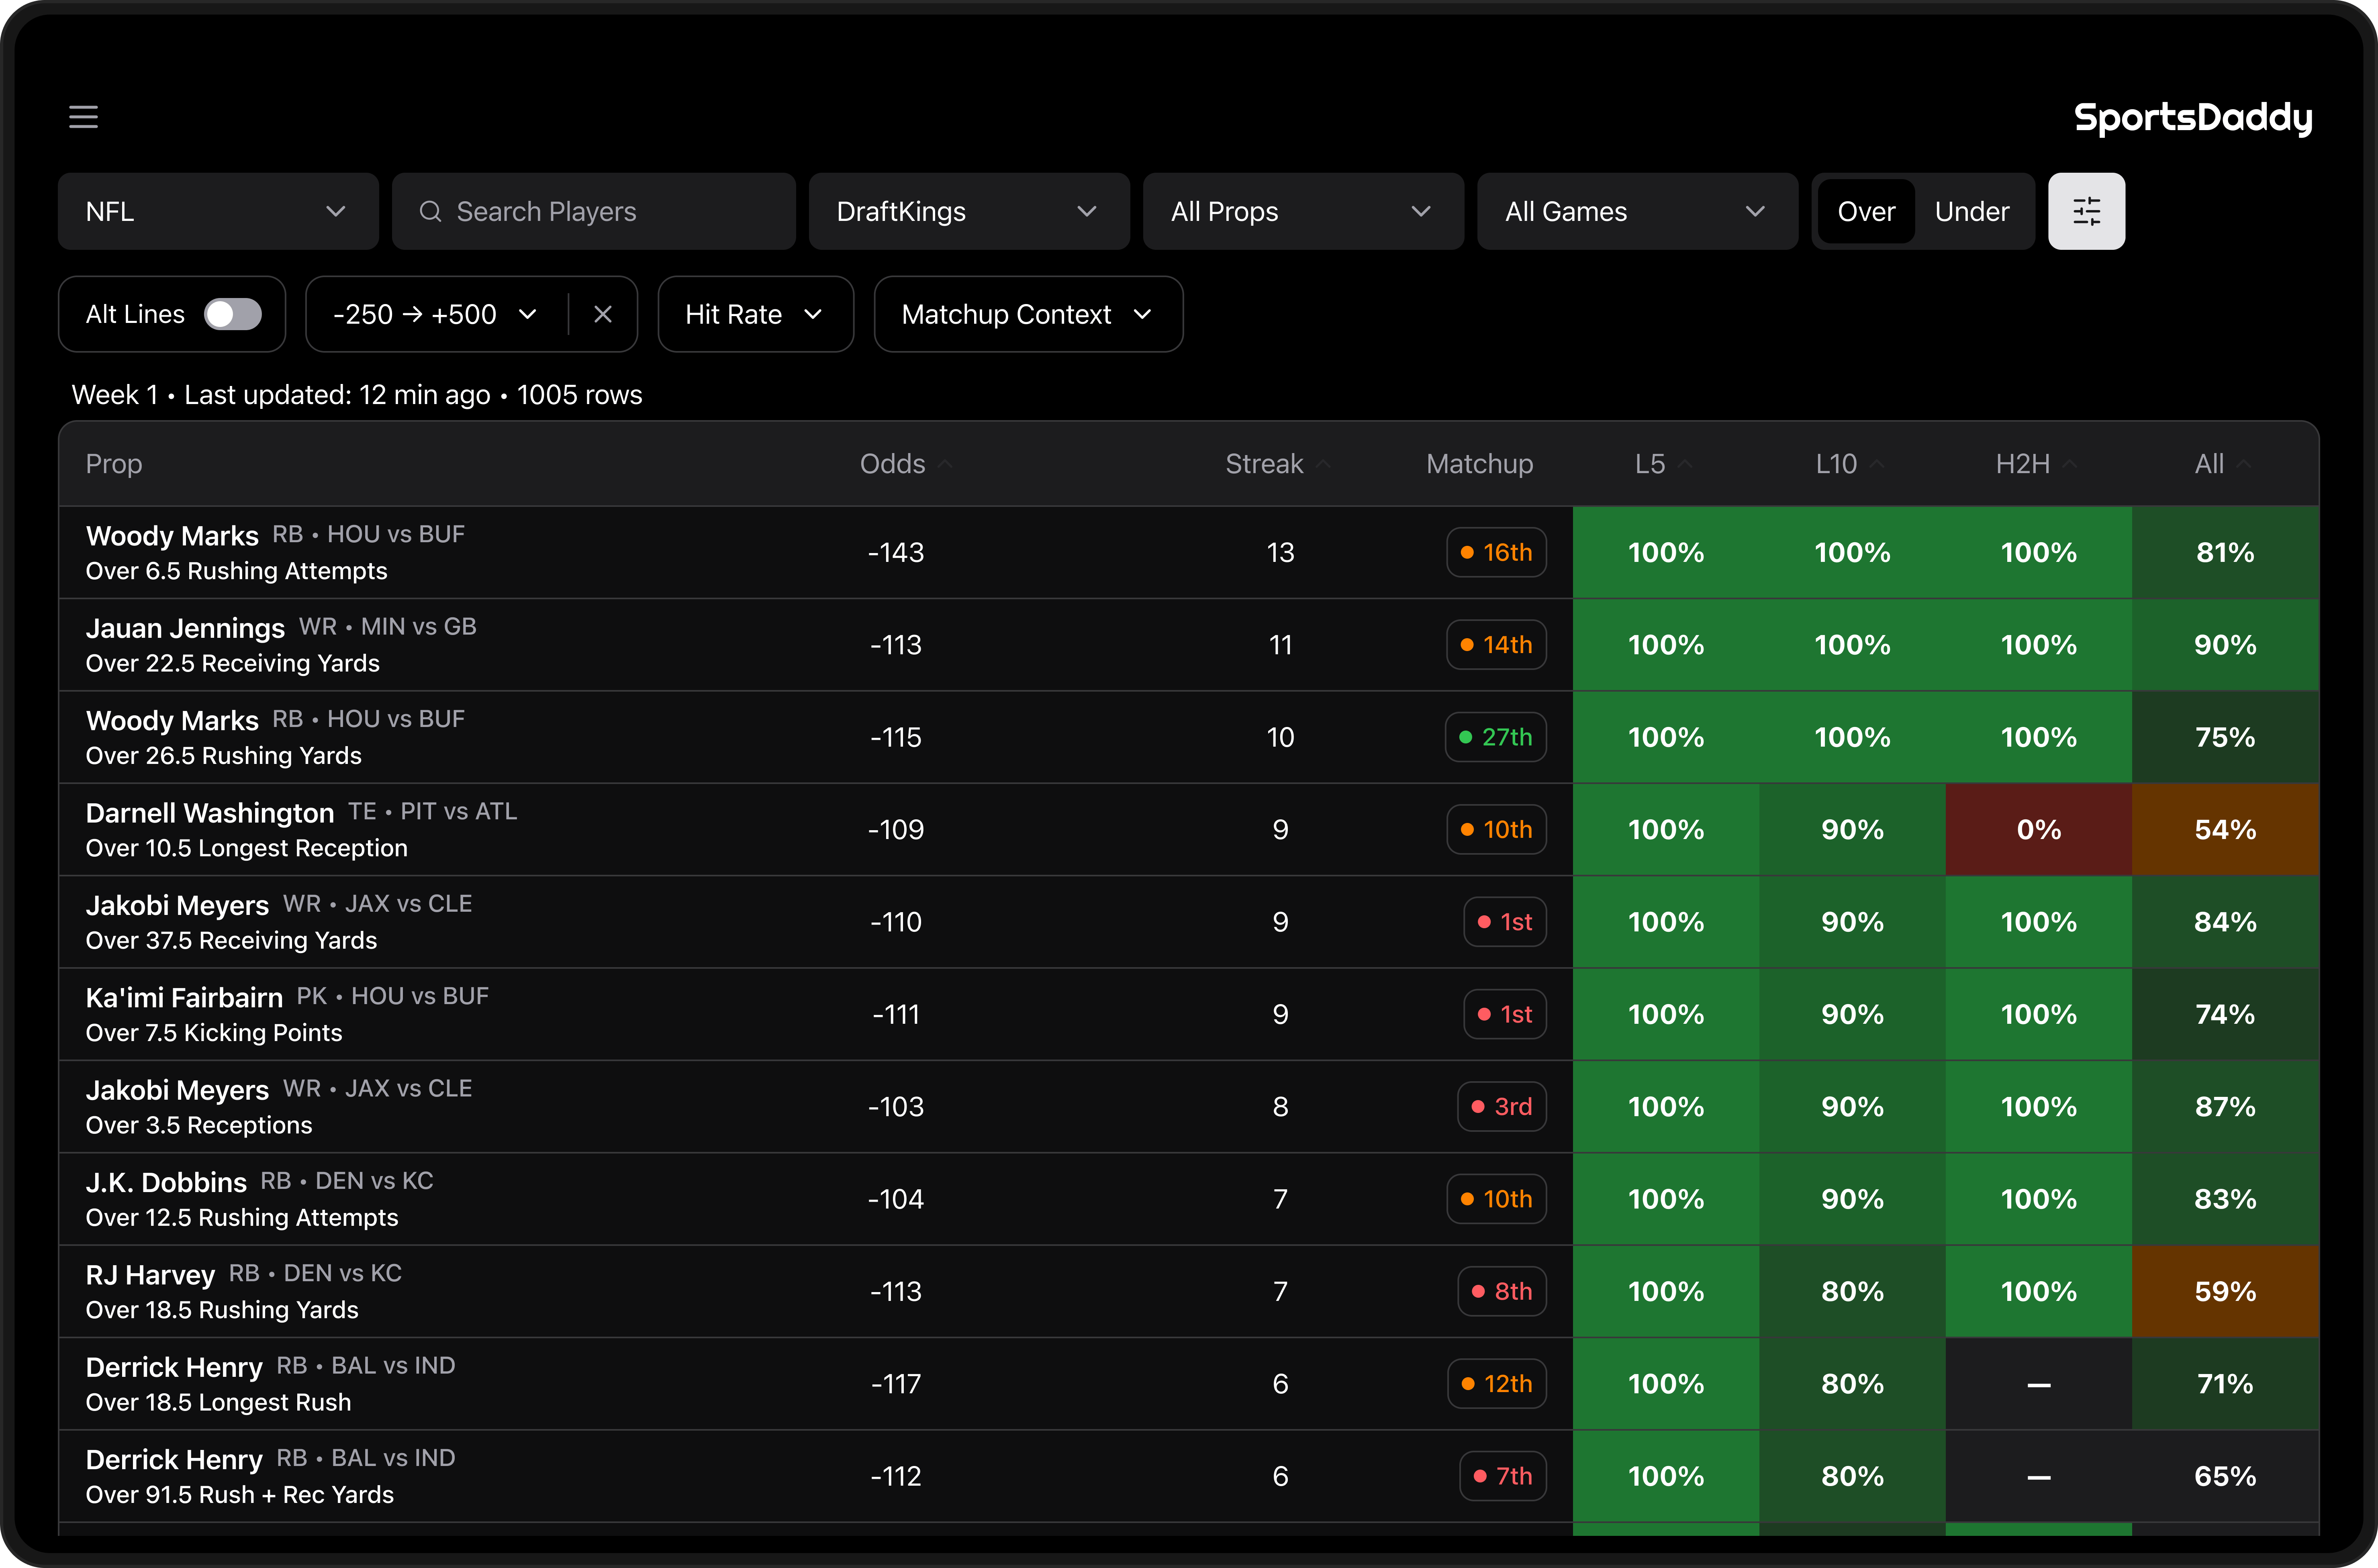Click the 8th matchup badge for RJ Harvey
The height and width of the screenshot is (1568, 2378).
(1502, 1291)
